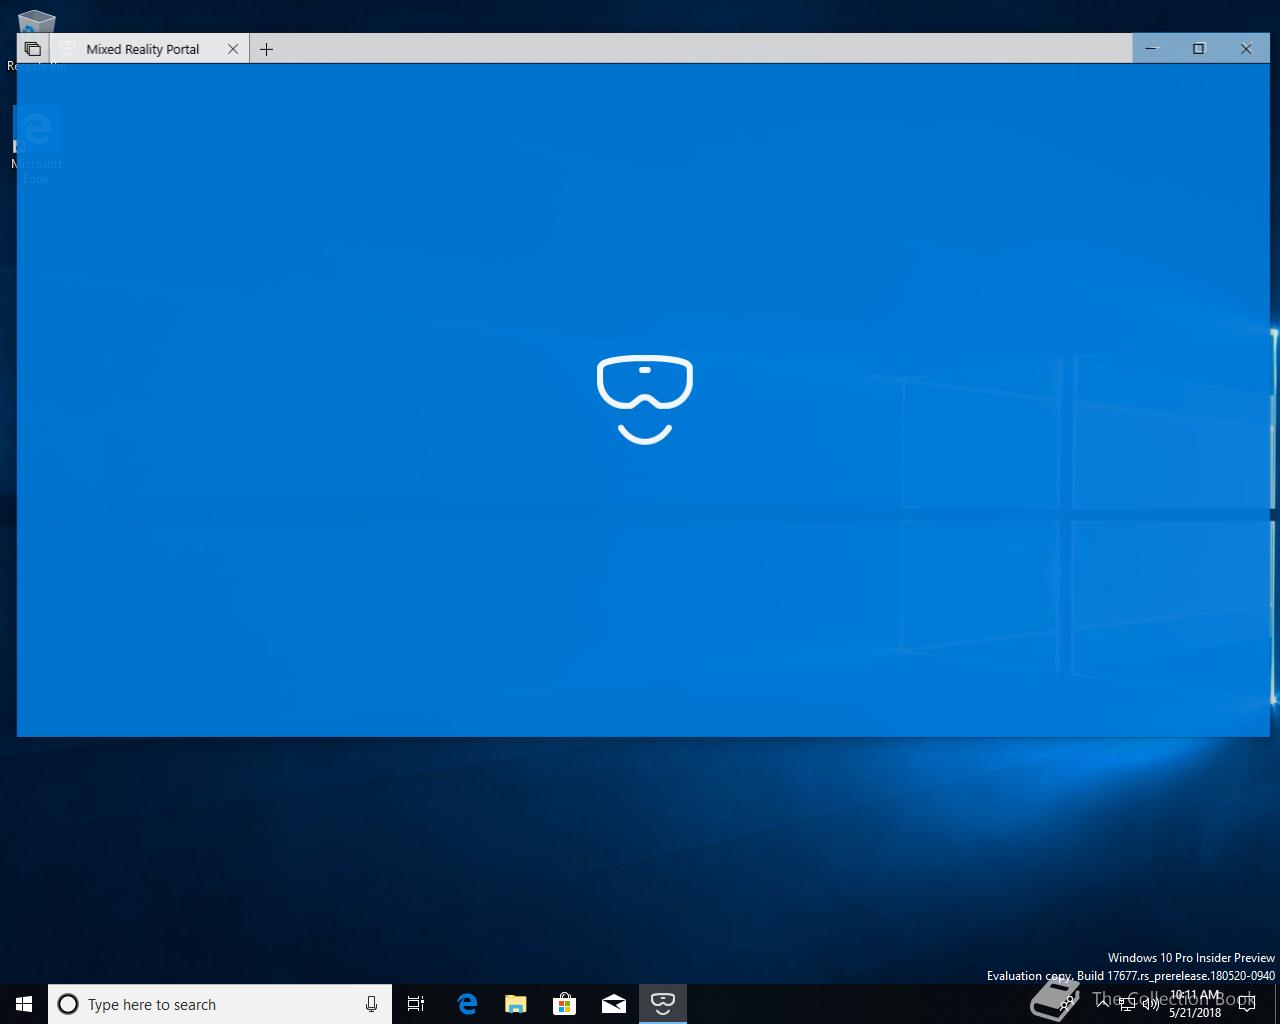The width and height of the screenshot is (1280, 1024).
Task: Close the Mixed Reality Portal tab
Action: click(233, 49)
